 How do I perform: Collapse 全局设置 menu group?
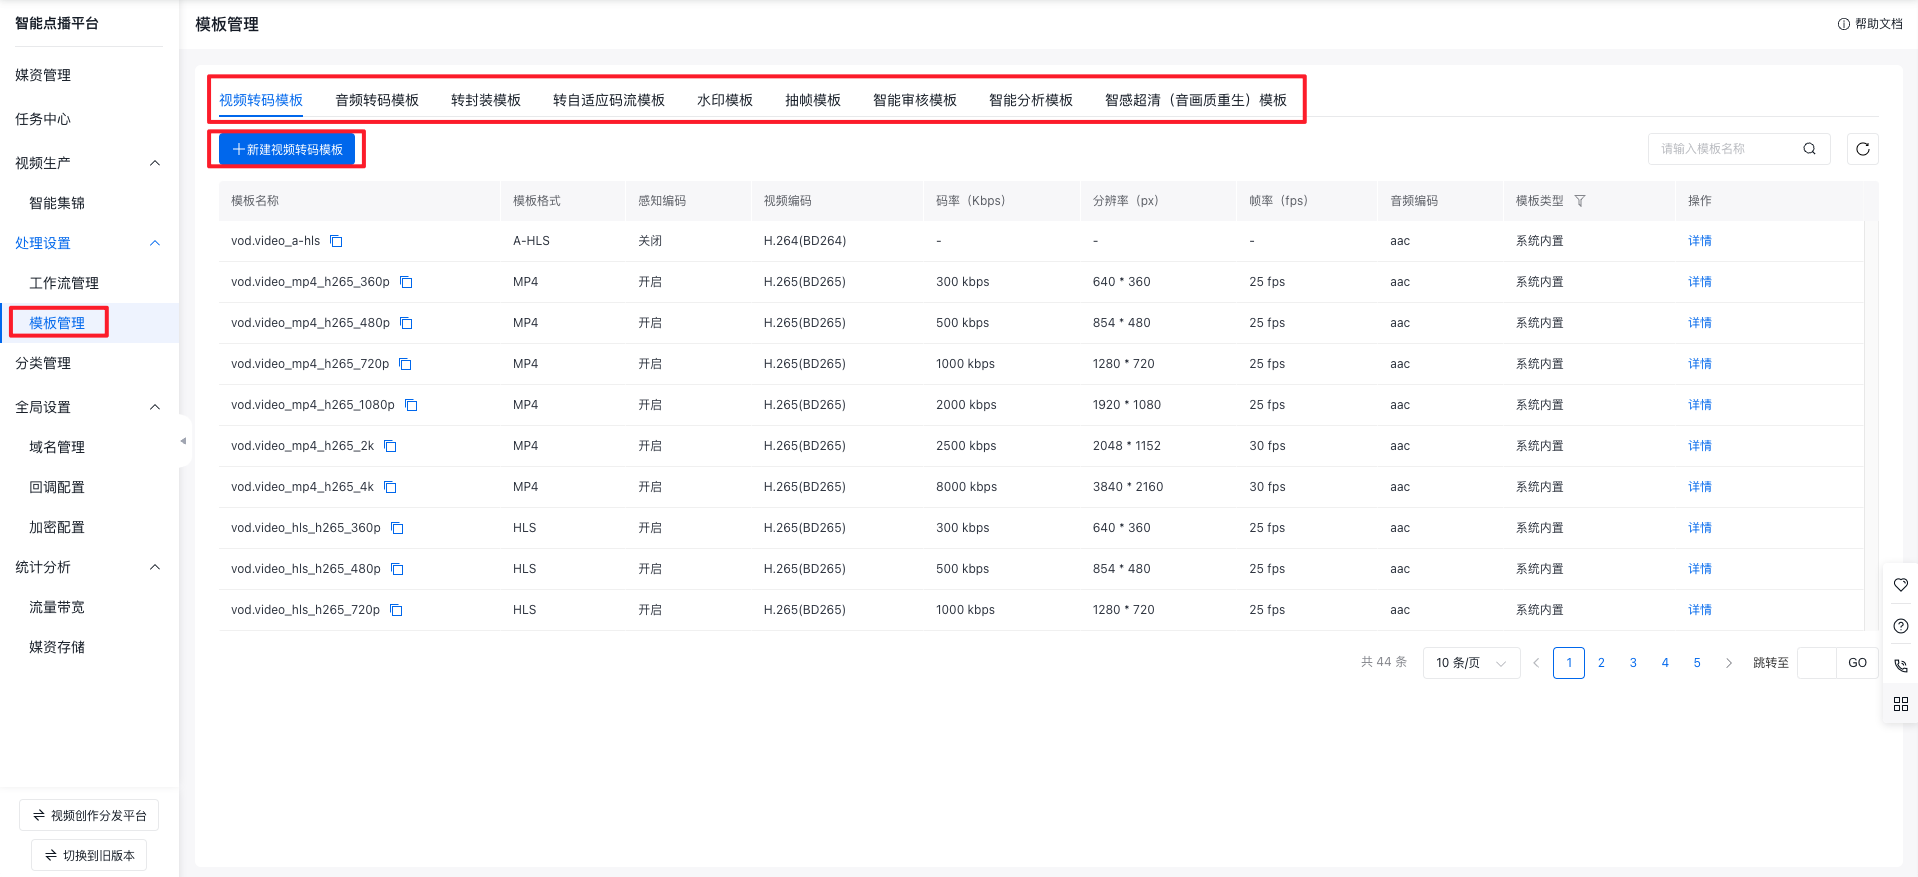tap(155, 407)
